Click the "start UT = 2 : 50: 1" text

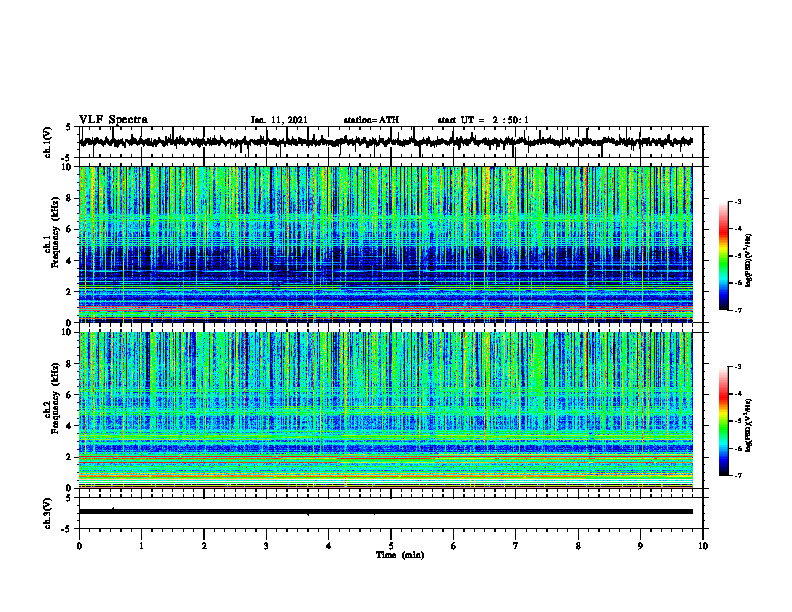click(483, 120)
